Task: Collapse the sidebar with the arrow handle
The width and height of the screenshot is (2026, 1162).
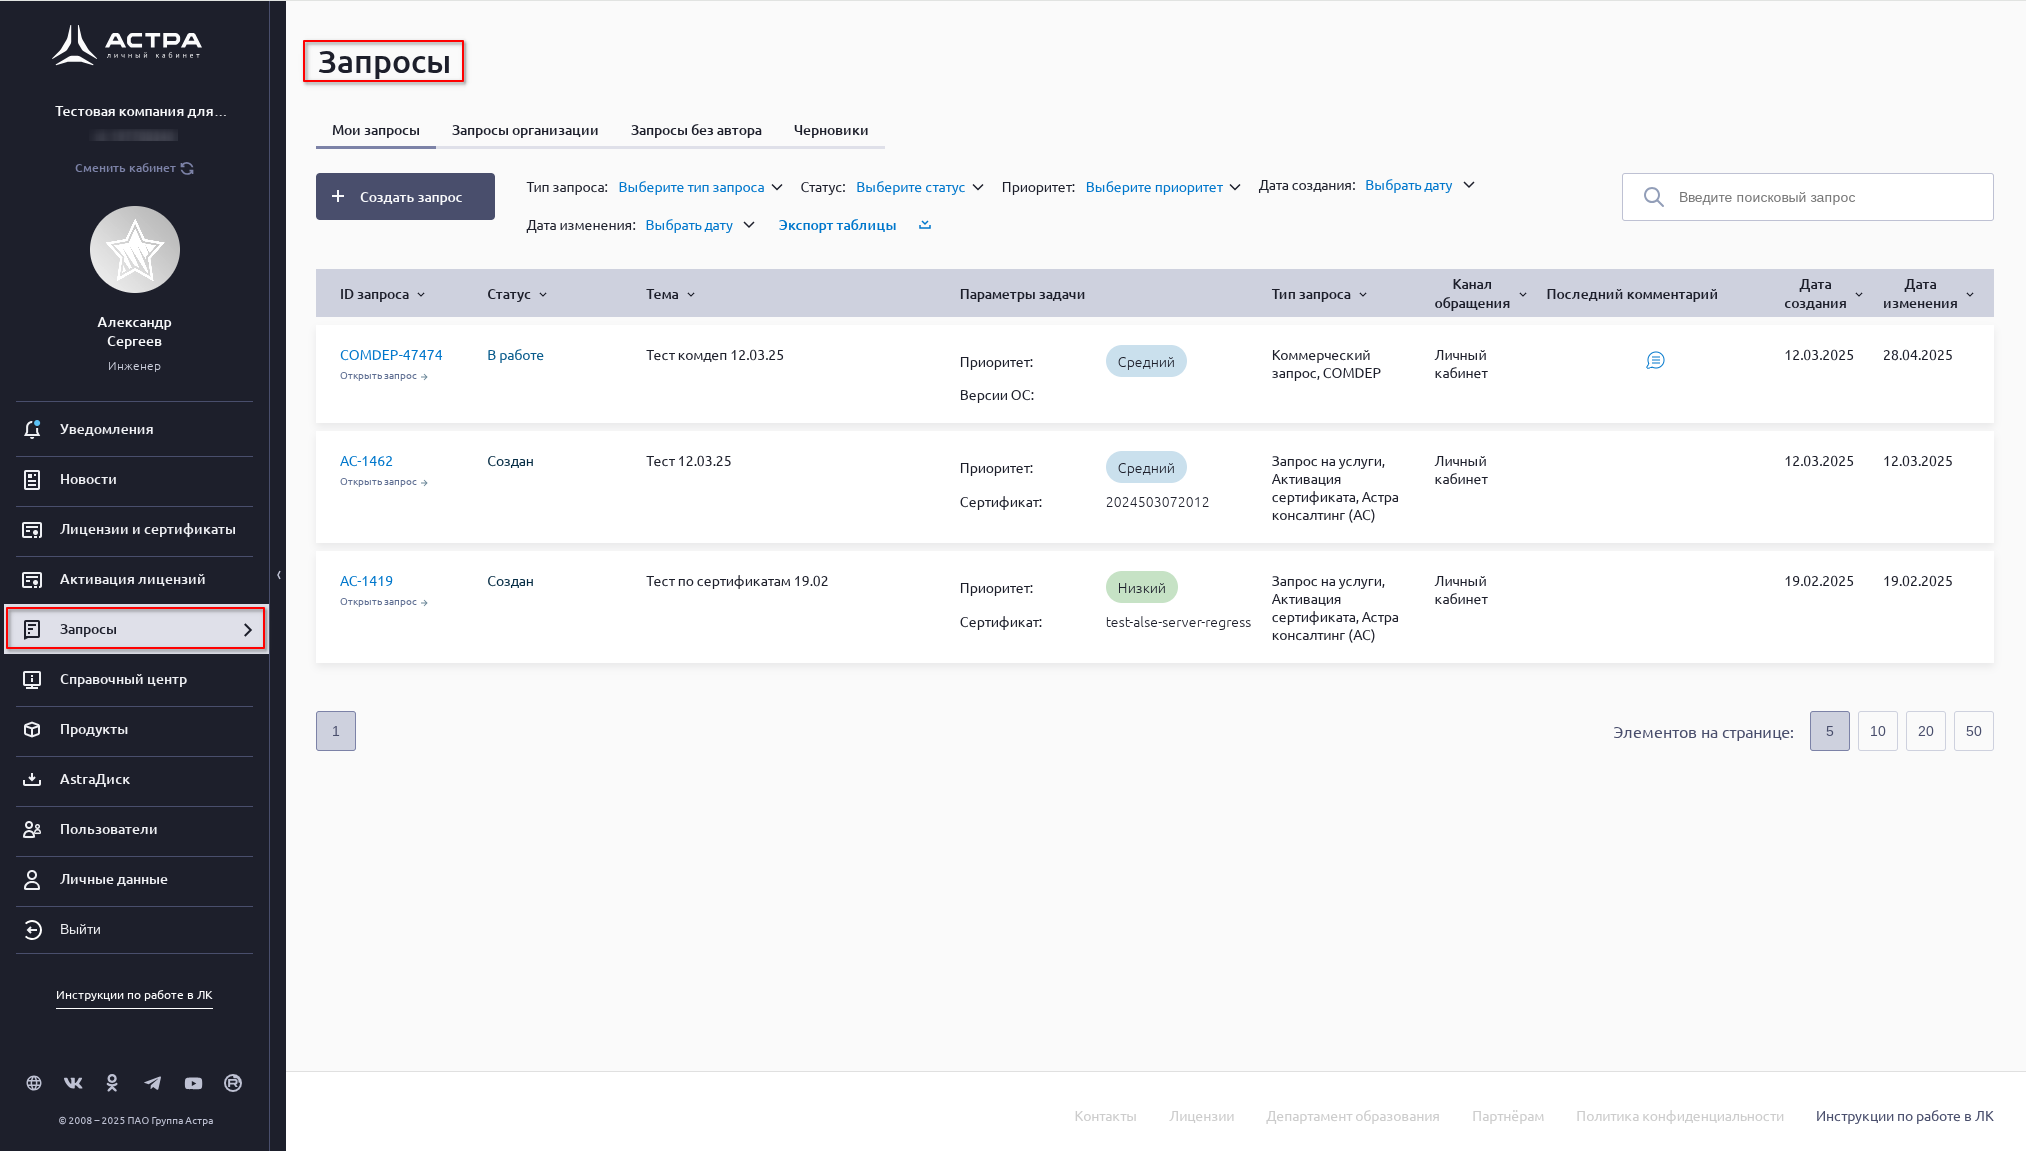Action: 278,575
